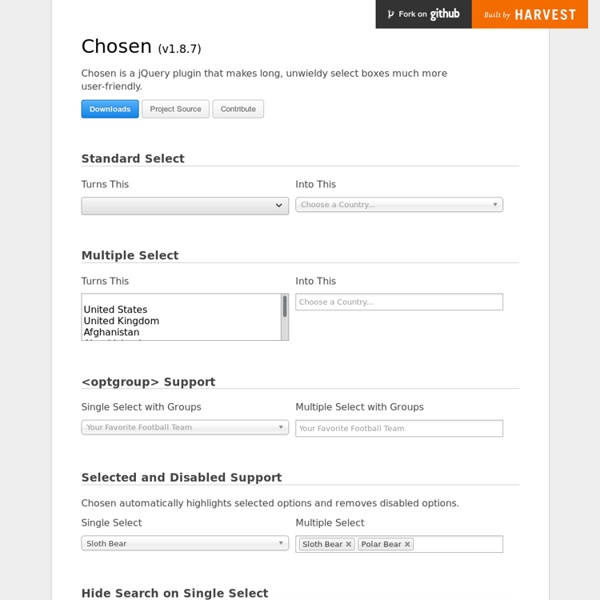Viewport: 600px width, 600px height.
Task: Select United States in the multiple list
Action: tap(115, 310)
